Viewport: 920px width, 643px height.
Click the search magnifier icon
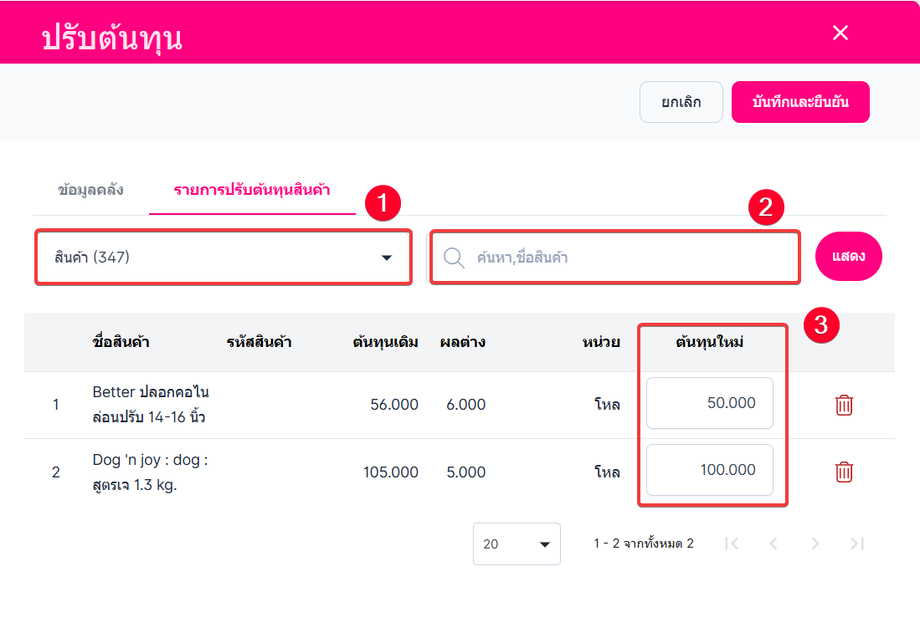pos(454,258)
